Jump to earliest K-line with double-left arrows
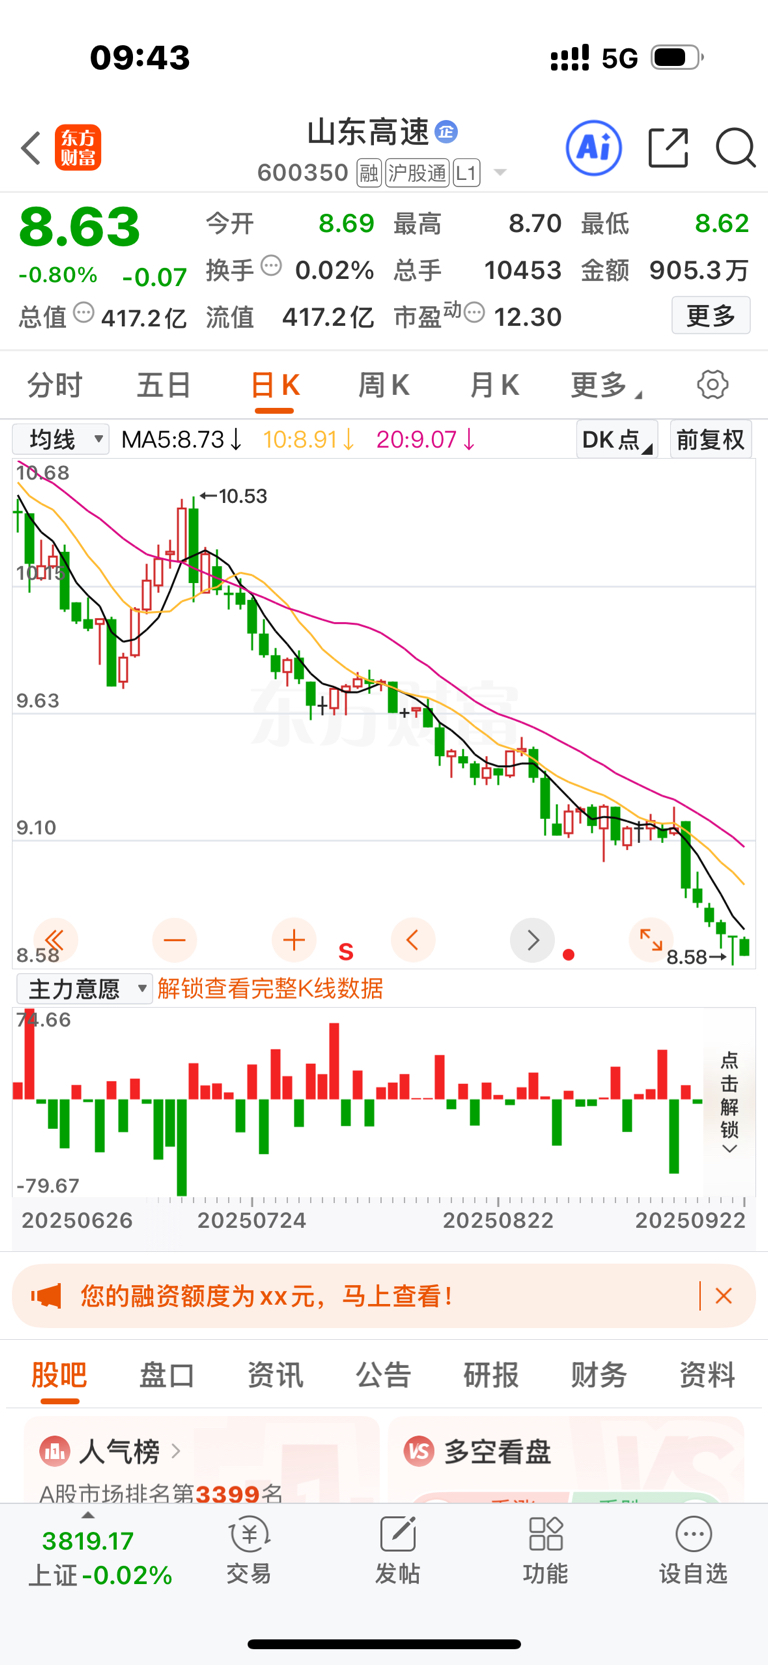Screen dimensions: 769x1665 [55, 940]
